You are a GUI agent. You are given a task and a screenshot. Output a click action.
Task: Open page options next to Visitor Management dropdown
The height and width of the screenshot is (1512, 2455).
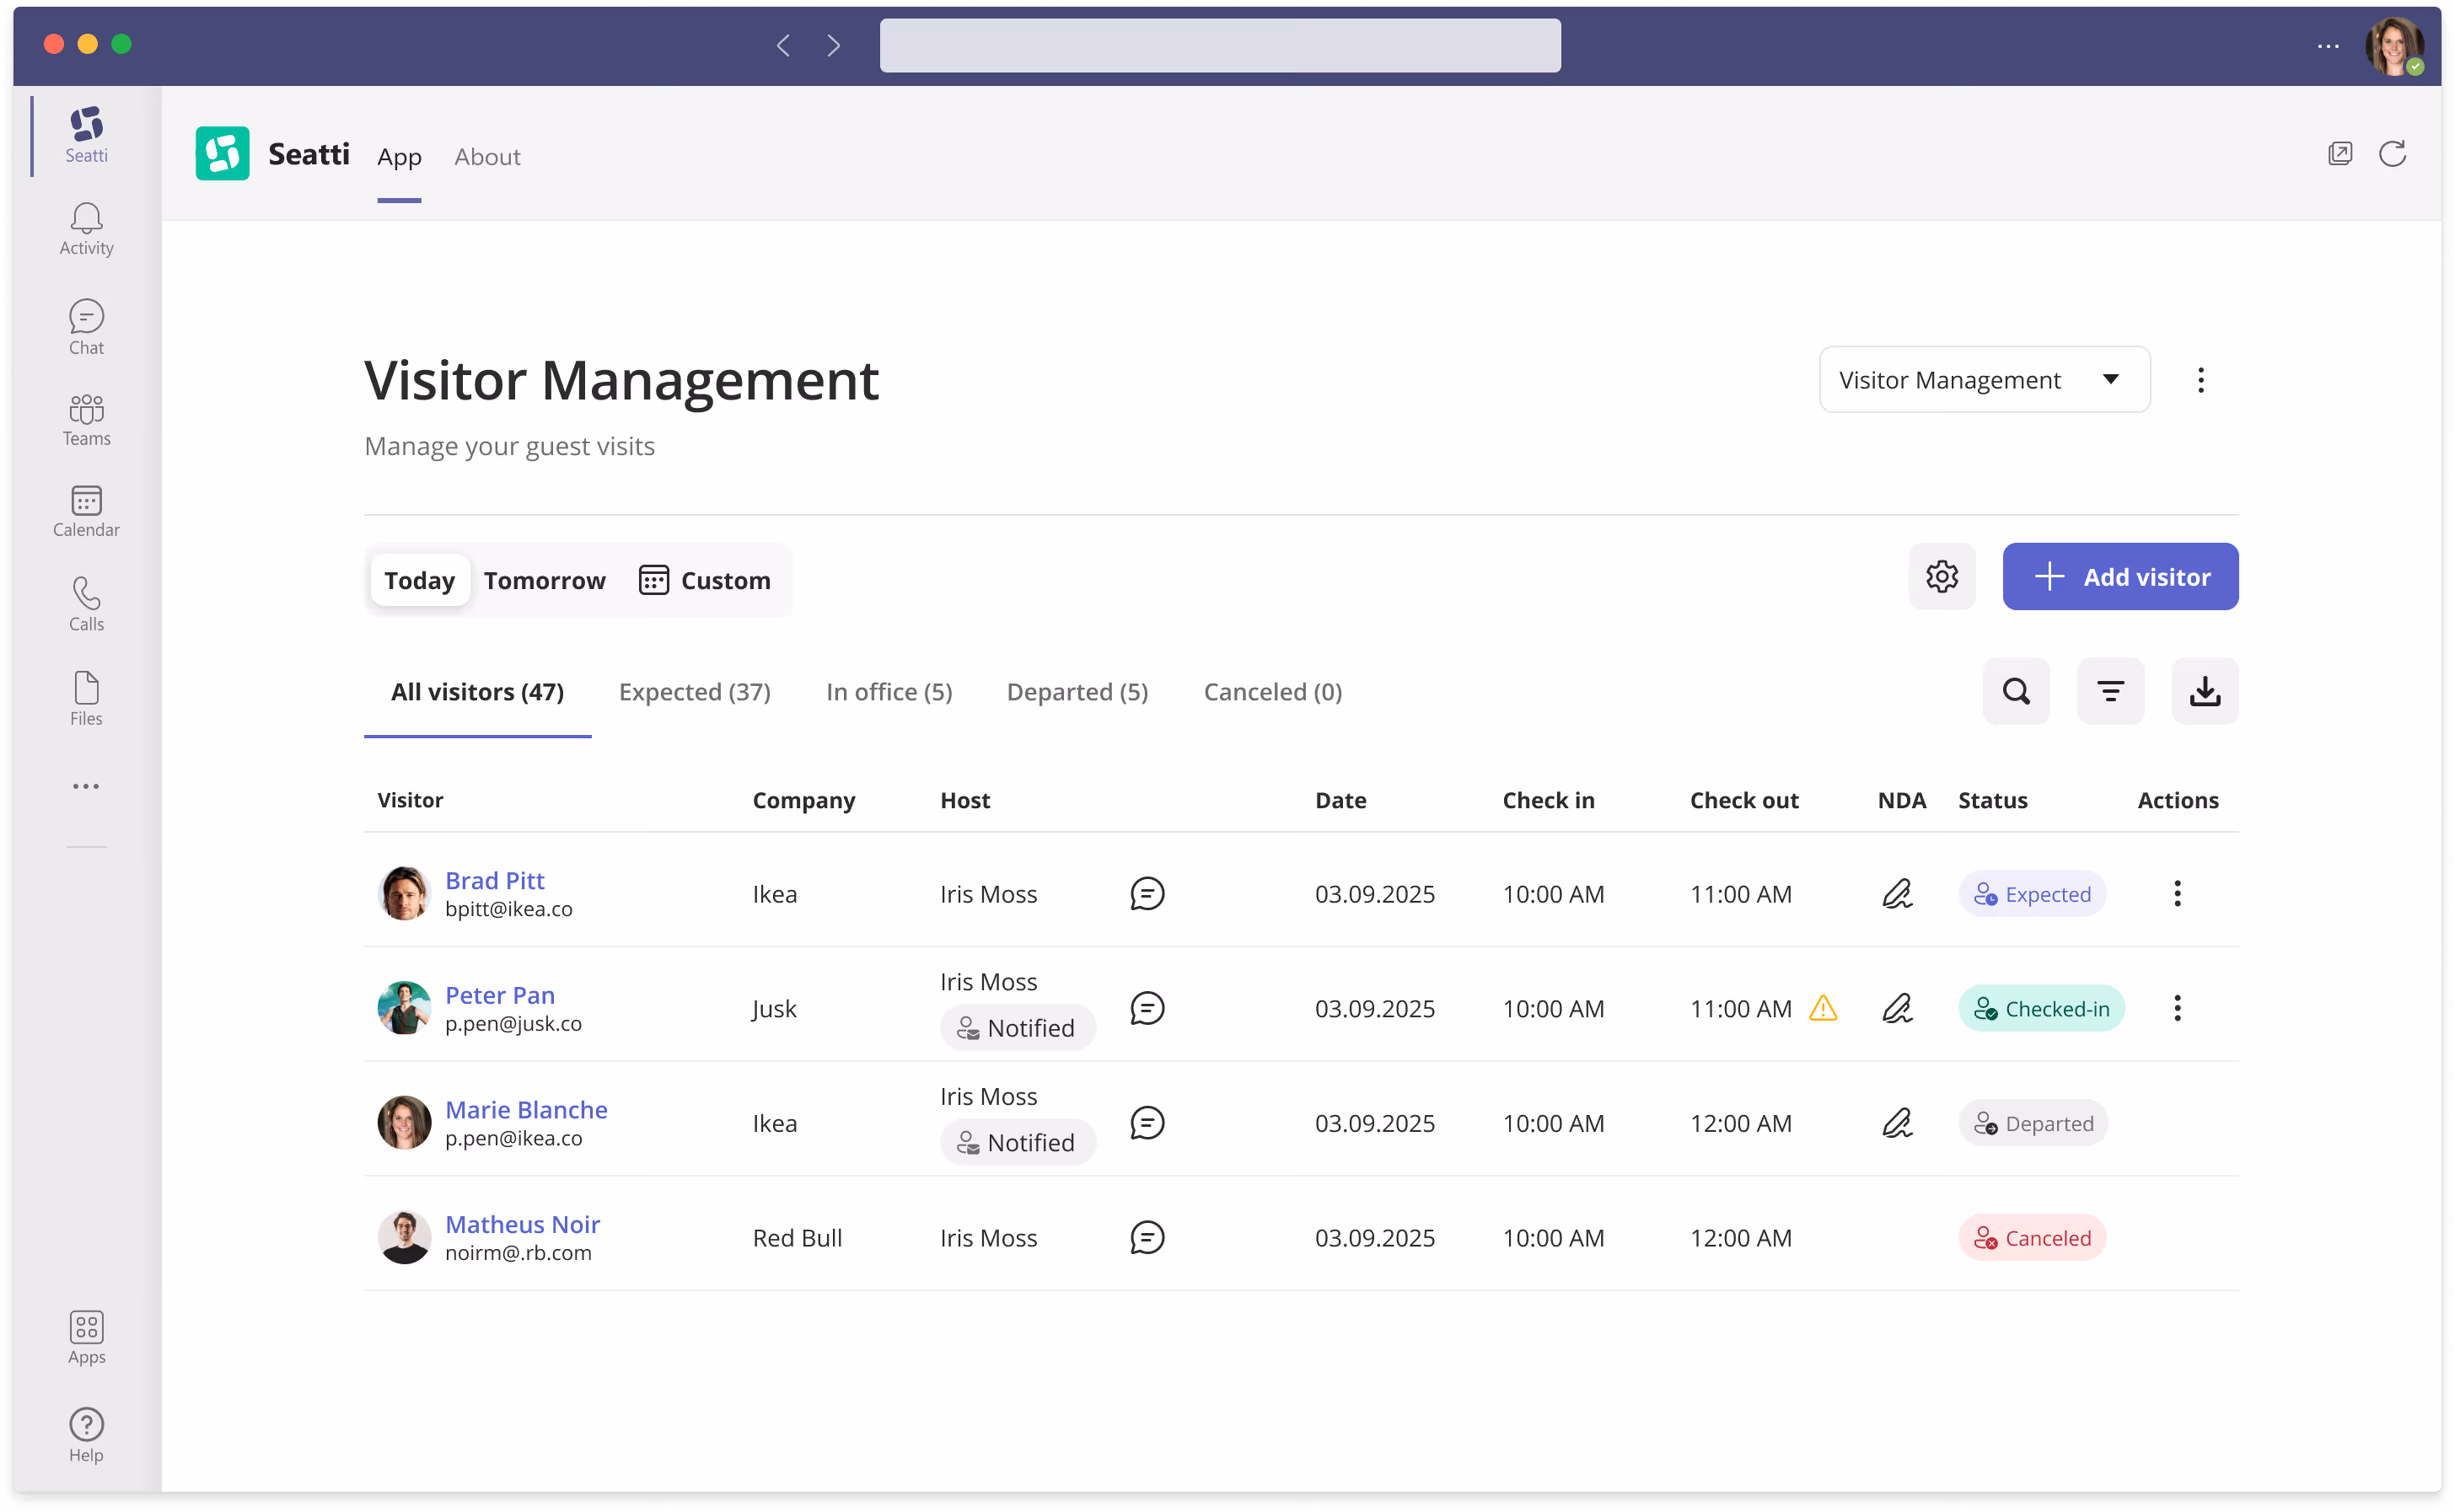pos(2201,380)
